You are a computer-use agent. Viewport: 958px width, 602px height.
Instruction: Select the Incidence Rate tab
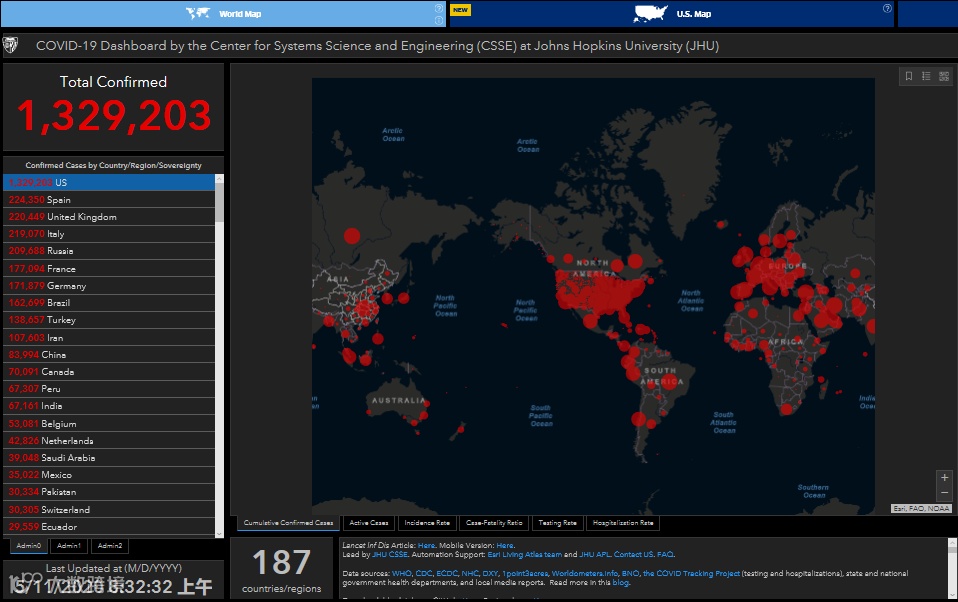click(x=427, y=523)
